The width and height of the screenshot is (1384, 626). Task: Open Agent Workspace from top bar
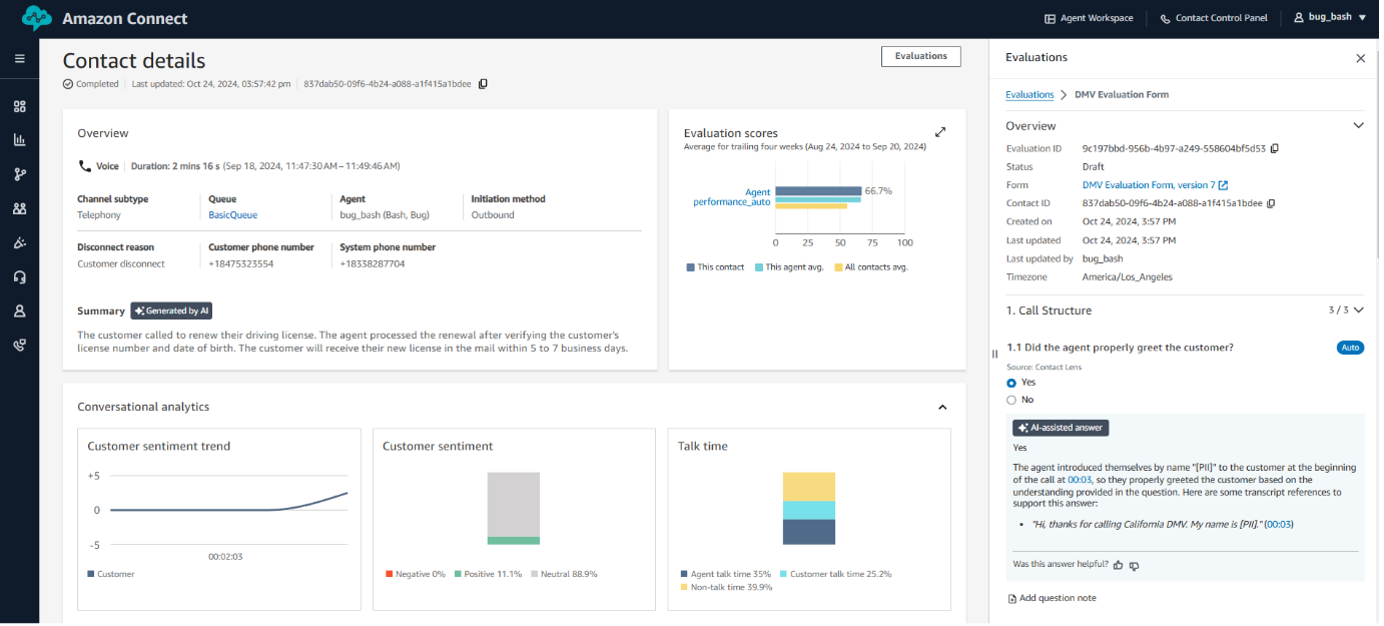pyautogui.click(x=1089, y=18)
